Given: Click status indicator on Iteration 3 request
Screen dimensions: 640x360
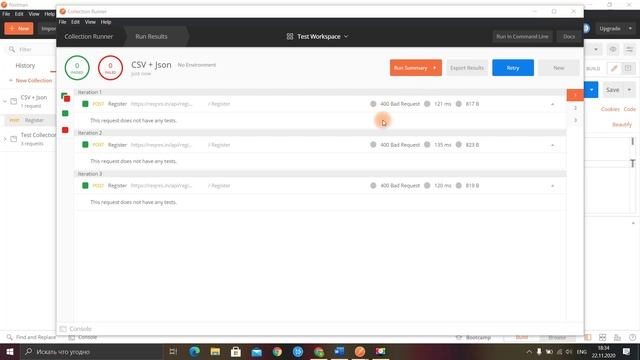Looking at the screenshot, I should 85,185.
